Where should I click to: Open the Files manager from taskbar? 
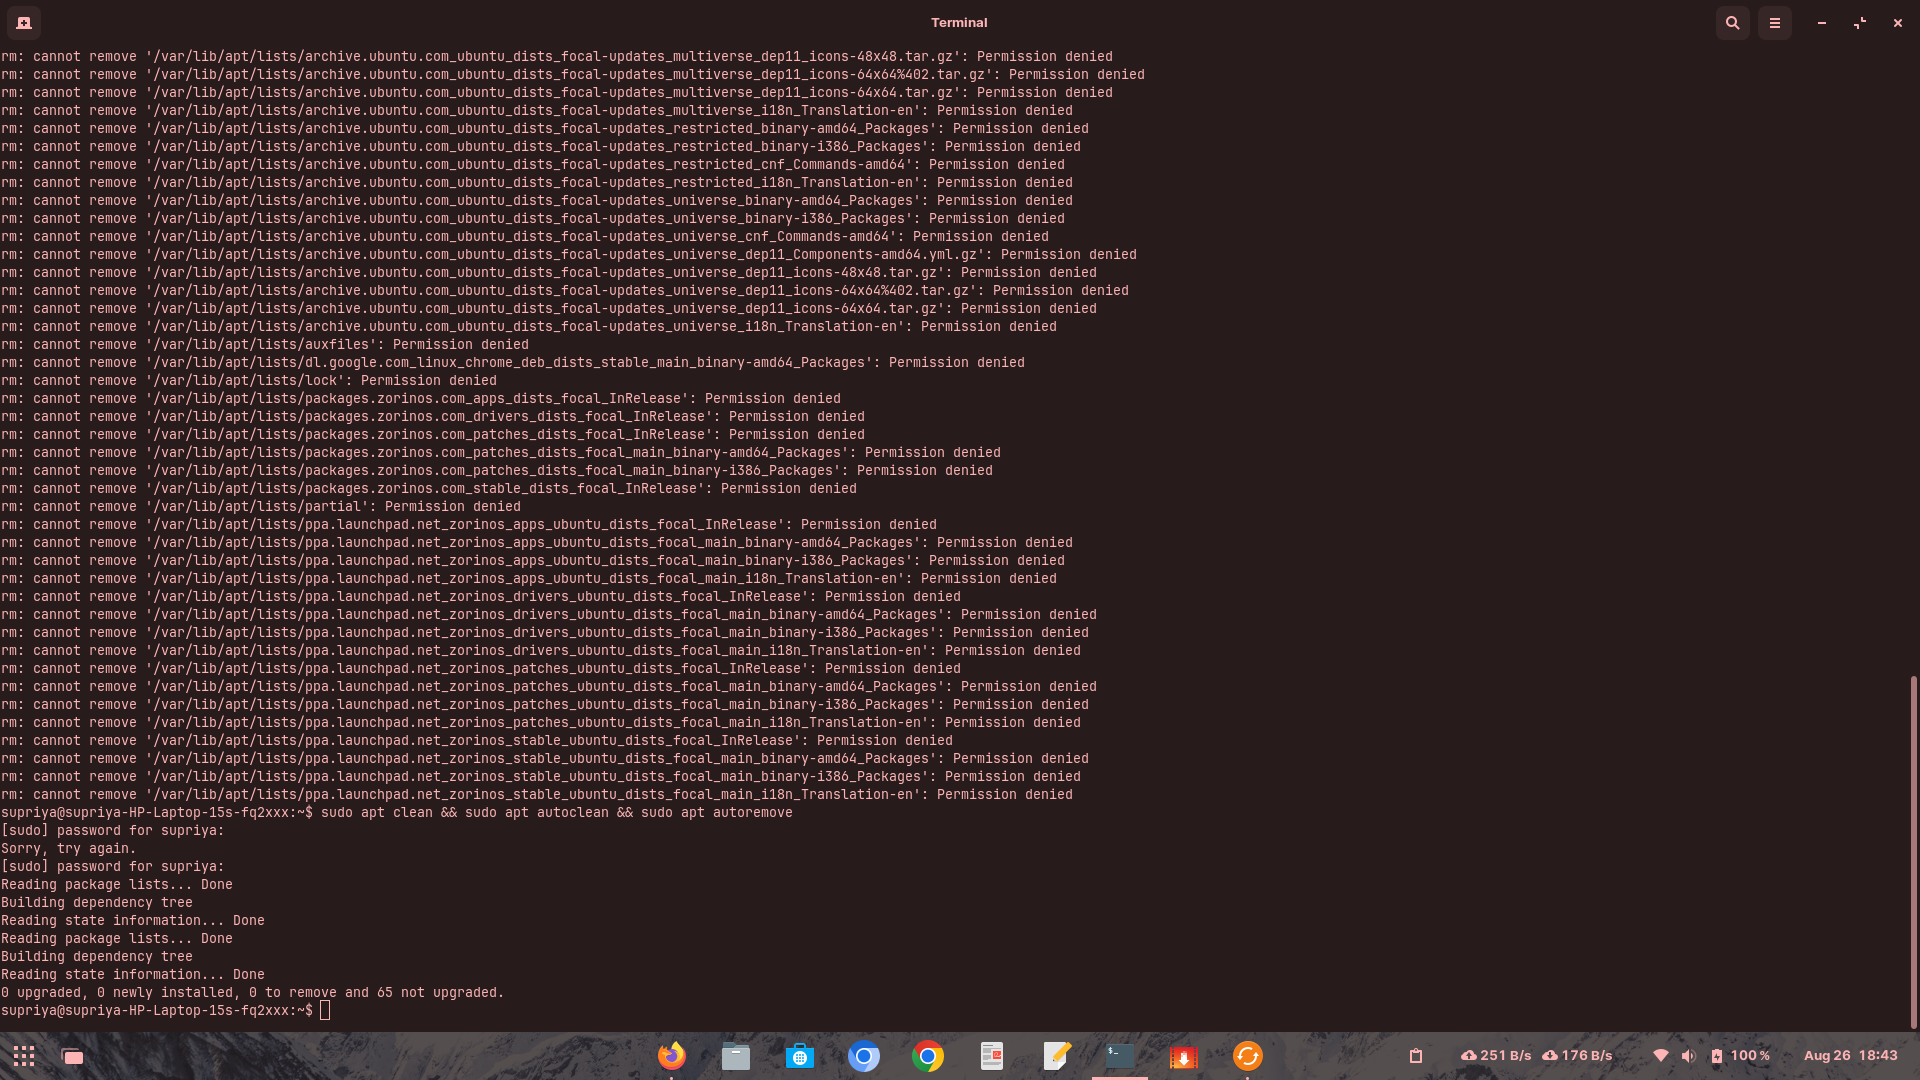tap(736, 1056)
